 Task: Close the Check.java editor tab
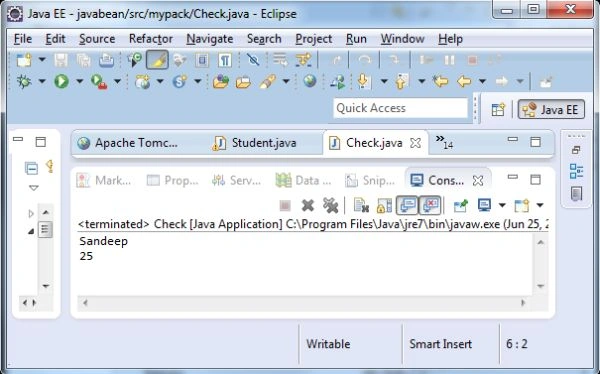tap(415, 143)
